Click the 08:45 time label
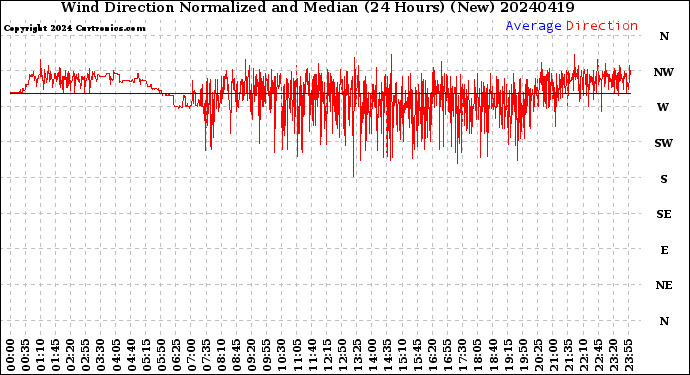690x375 pixels. pyautogui.click(x=237, y=355)
